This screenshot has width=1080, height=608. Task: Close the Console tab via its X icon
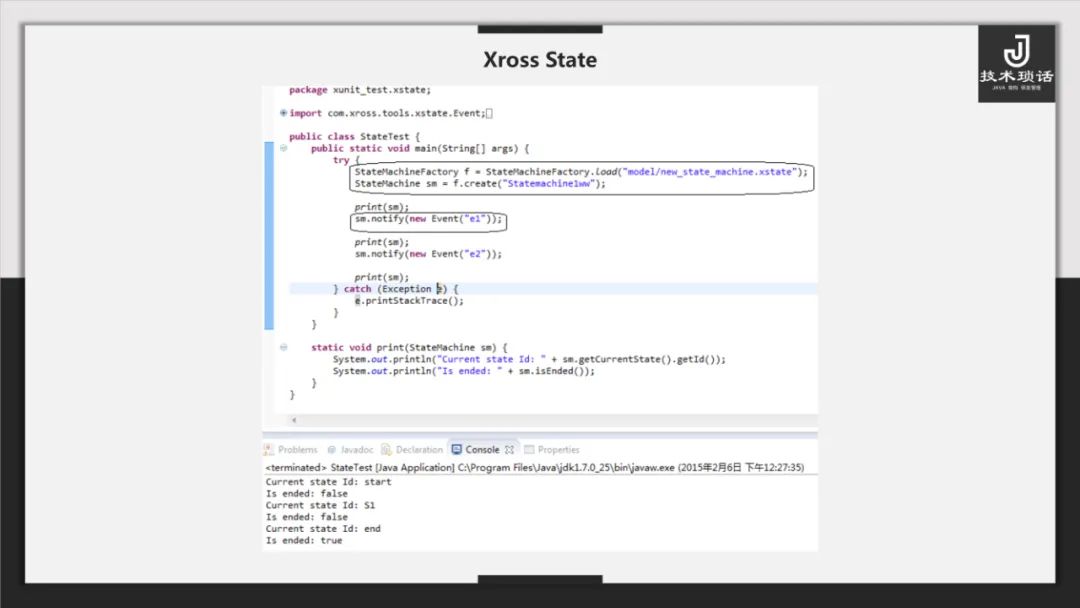click(509, 450)
